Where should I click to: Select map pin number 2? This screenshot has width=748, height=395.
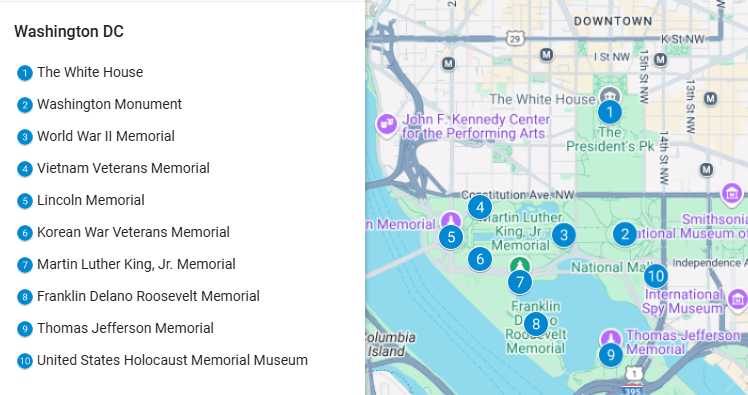point(624,234)
